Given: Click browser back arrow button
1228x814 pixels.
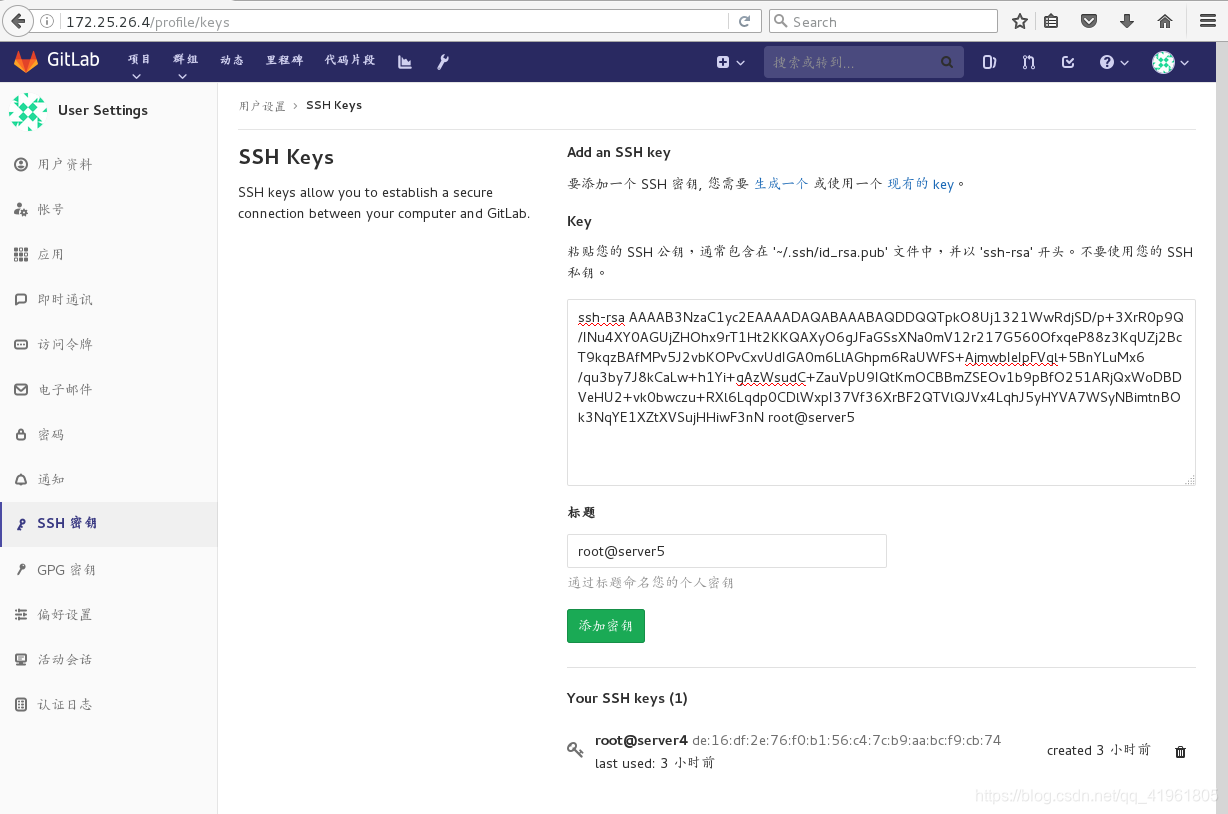Looking at the screenshot, I should [17, 21].
